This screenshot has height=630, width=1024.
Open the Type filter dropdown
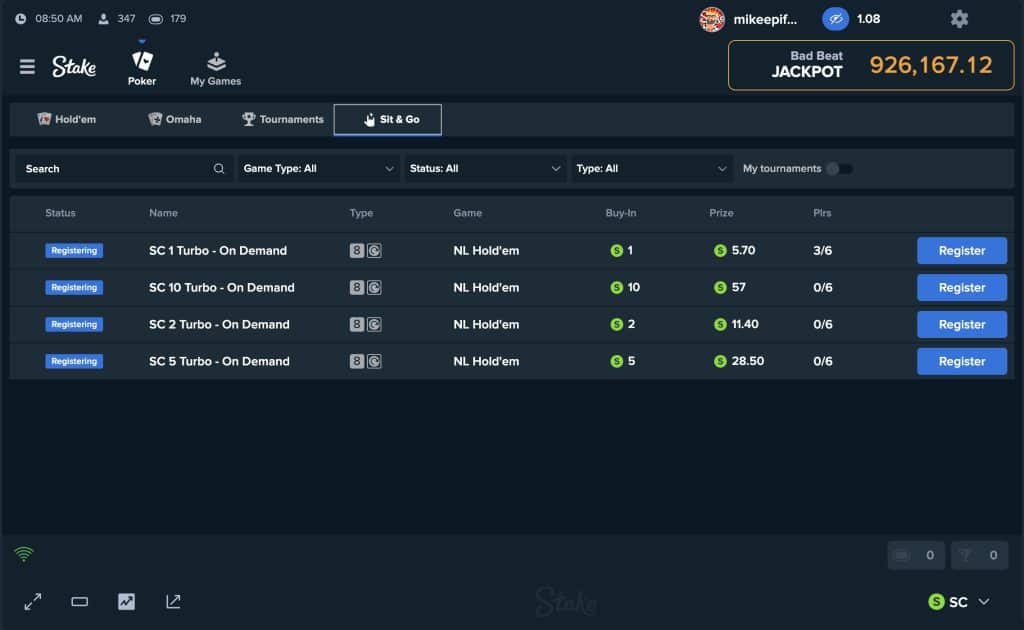pyautogui.click(x=652, y=169)
